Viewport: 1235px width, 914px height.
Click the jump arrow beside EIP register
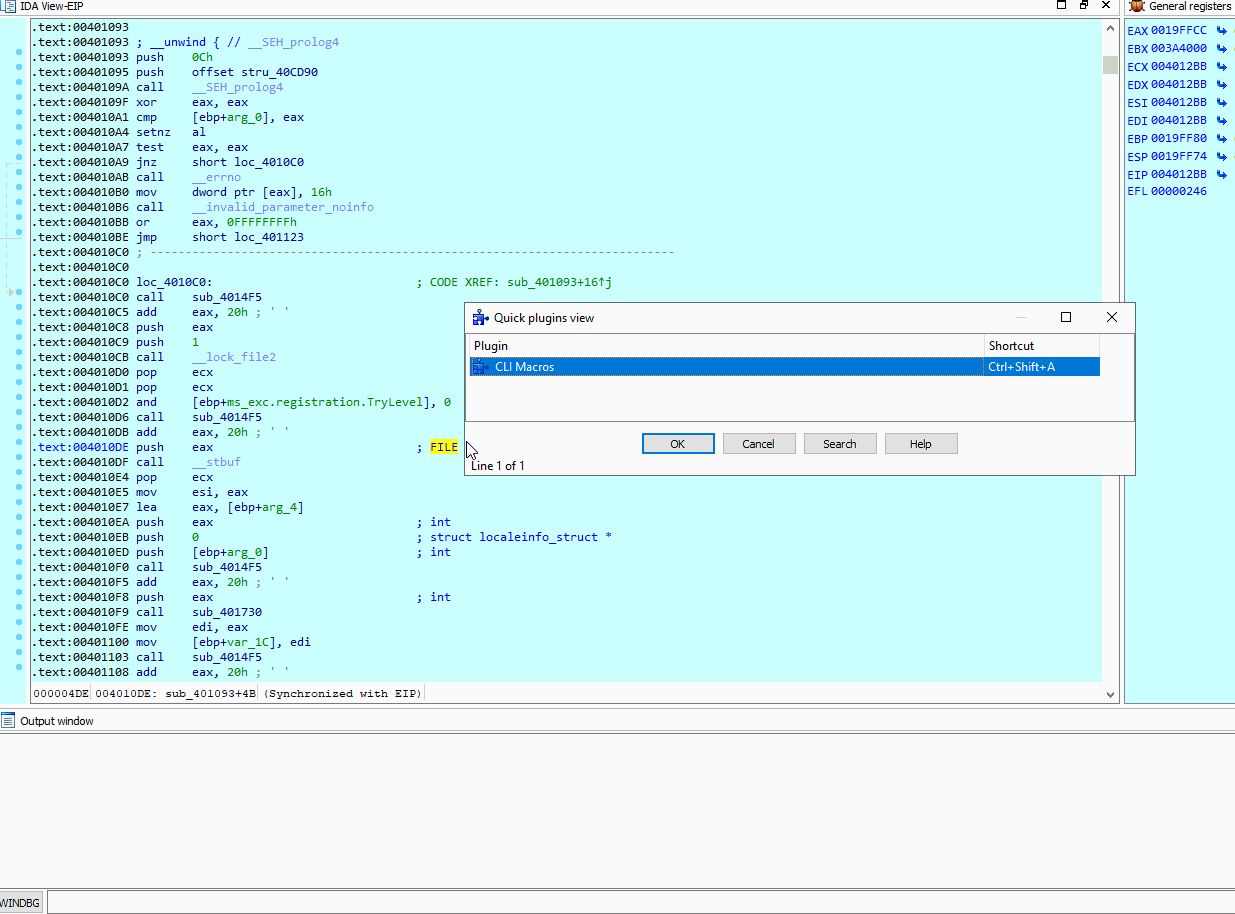coord(1221,175)
